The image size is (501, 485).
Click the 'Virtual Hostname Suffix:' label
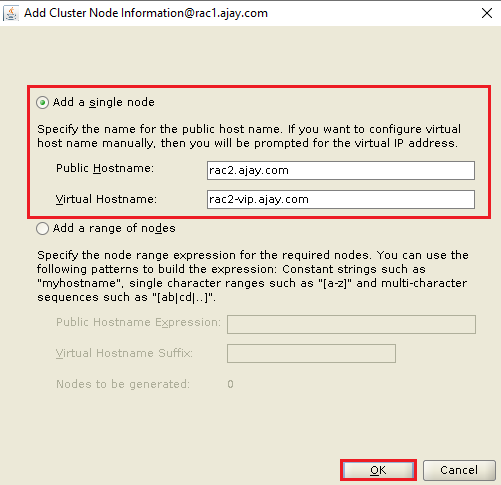coord(124,353)
